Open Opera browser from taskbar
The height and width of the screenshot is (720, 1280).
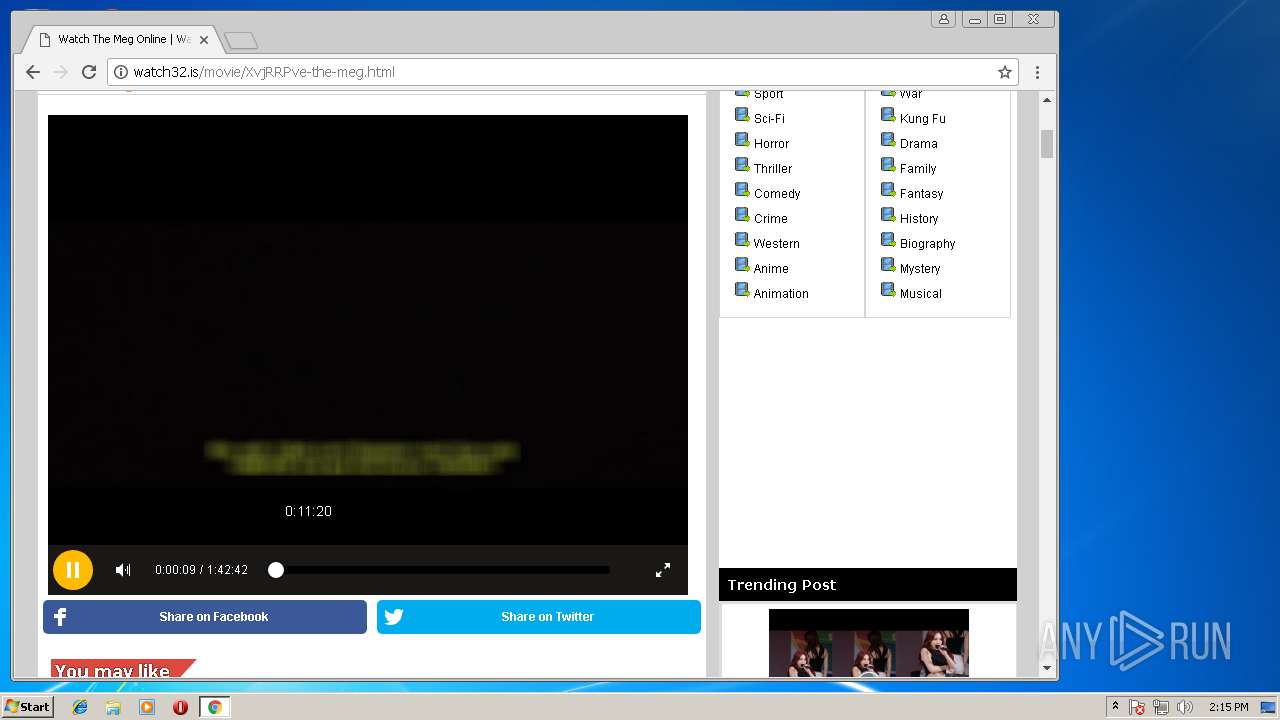coord(180,707)
